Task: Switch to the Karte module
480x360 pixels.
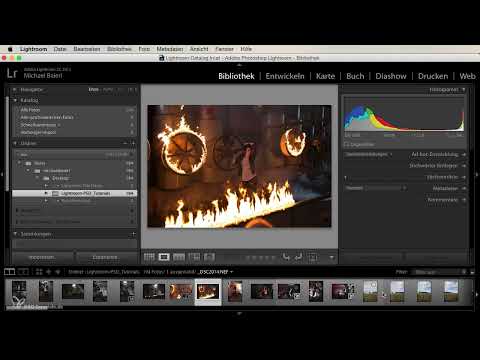Action: (x=325, y=76)
